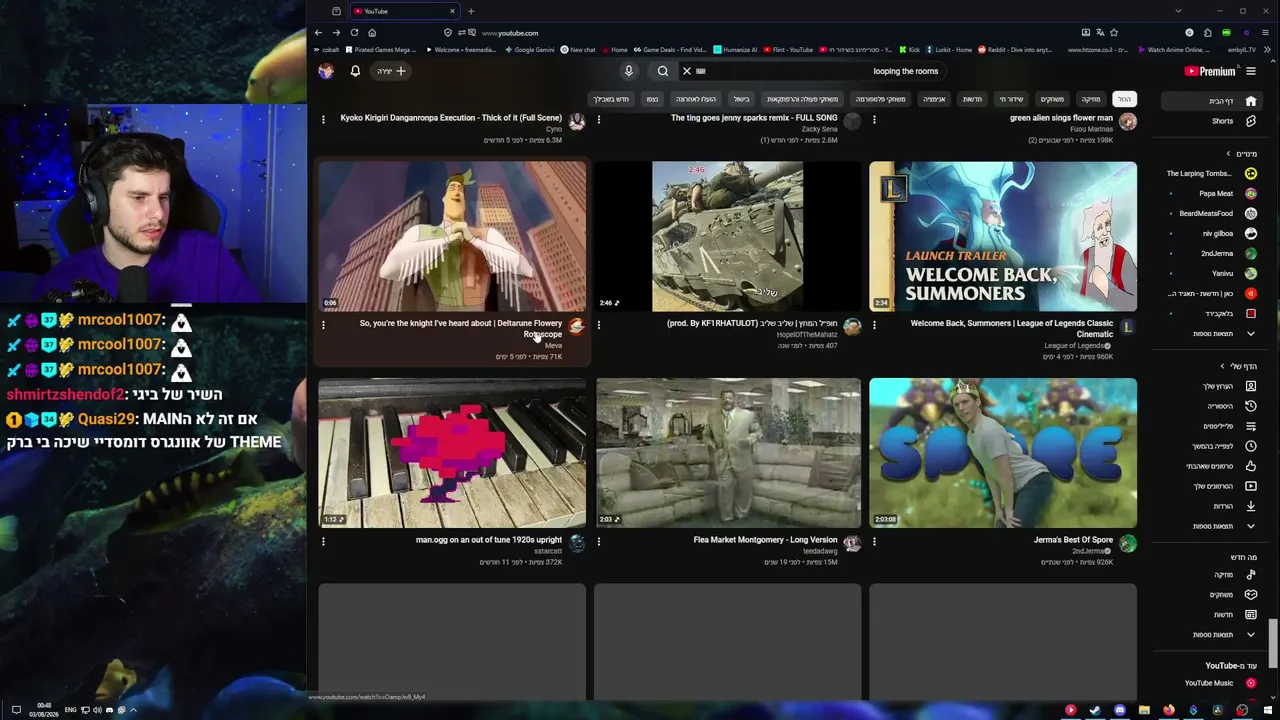
Task: Select the Live (שידור חי) filter chip
Action: [x=1012, y=99]
